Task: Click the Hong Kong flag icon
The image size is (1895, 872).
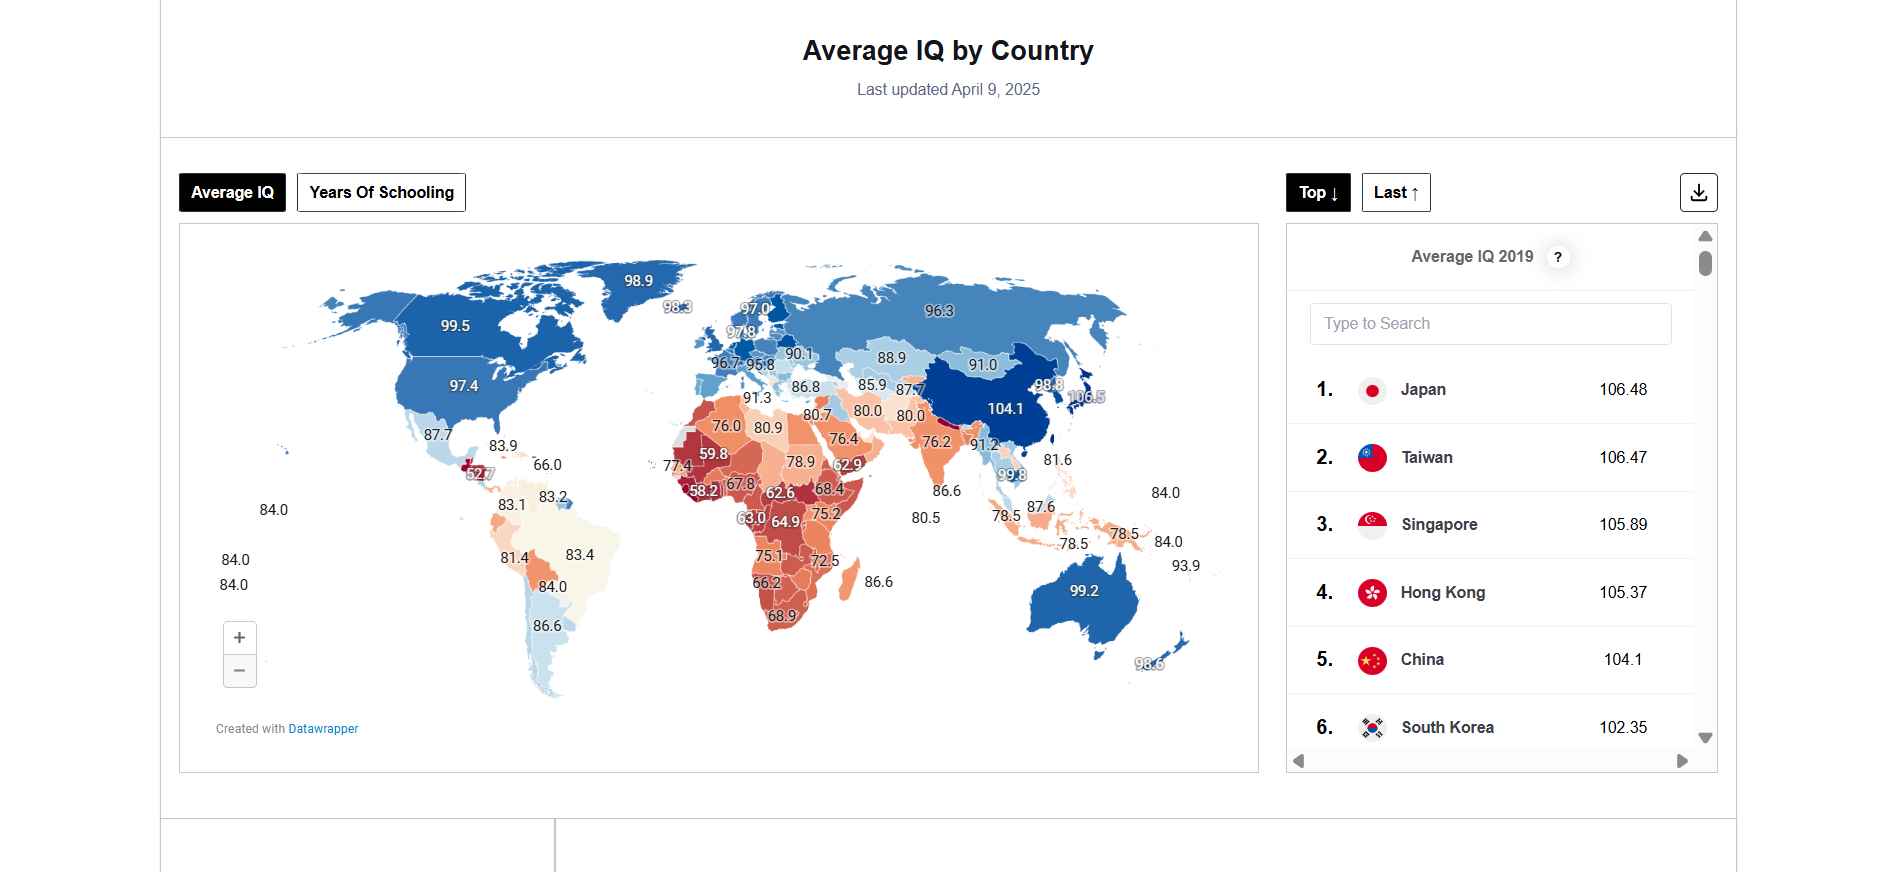Action: coord(1371,592)
